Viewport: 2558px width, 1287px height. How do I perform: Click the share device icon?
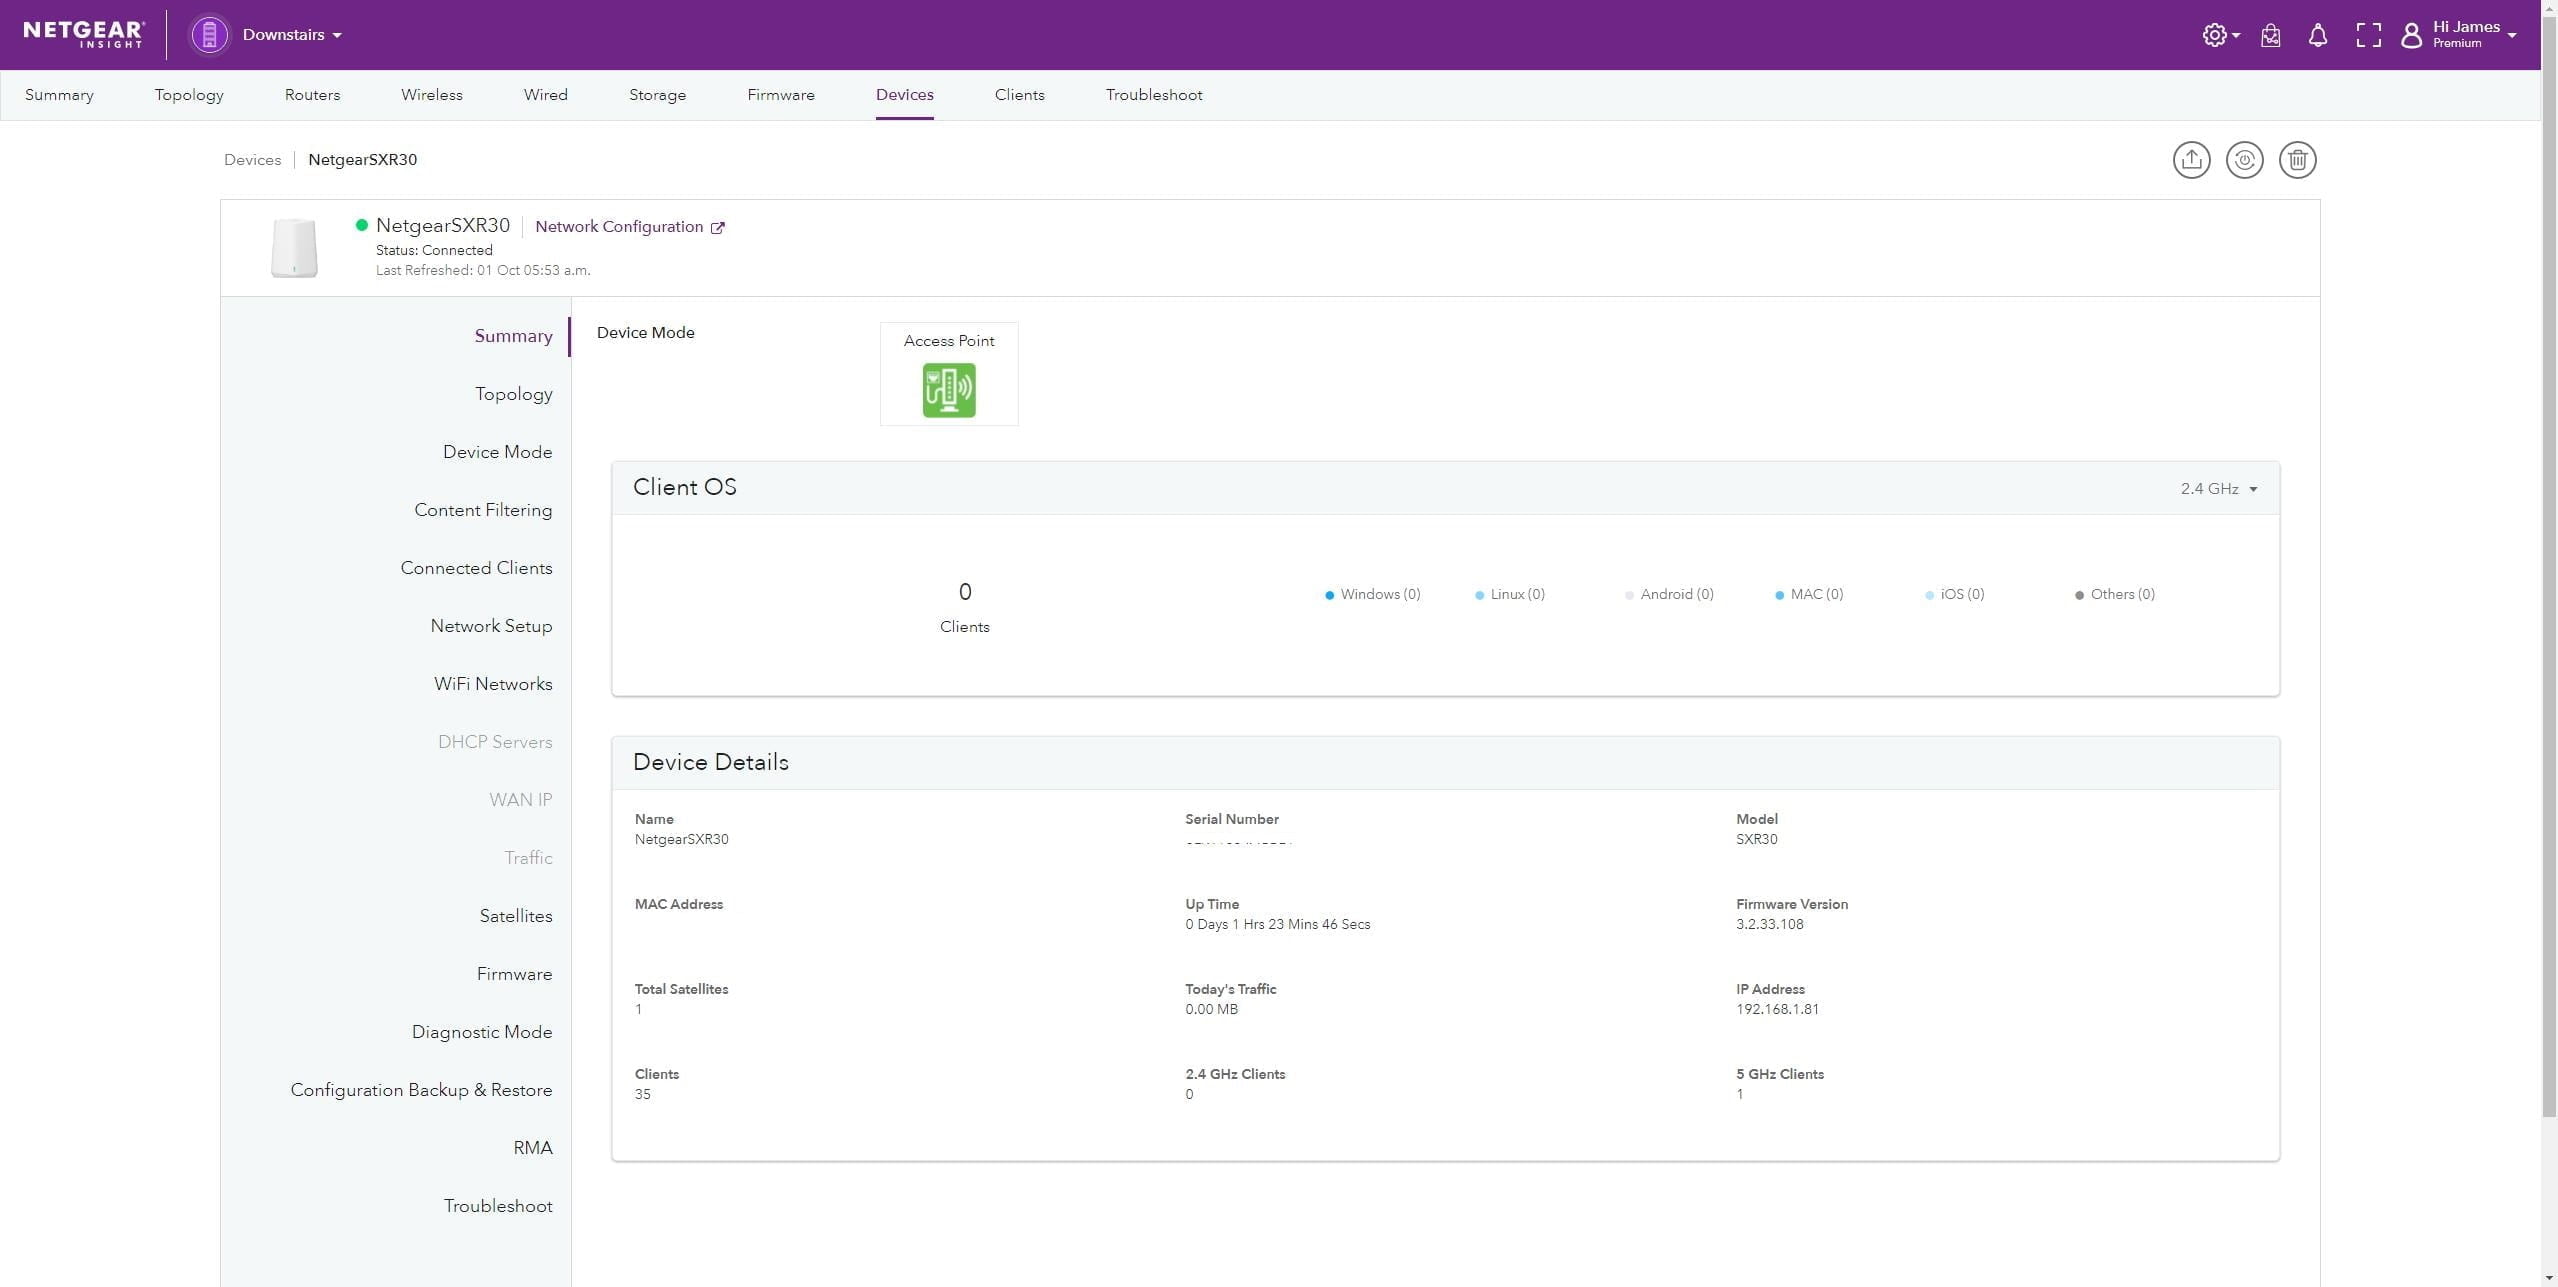coord(2190,160)
